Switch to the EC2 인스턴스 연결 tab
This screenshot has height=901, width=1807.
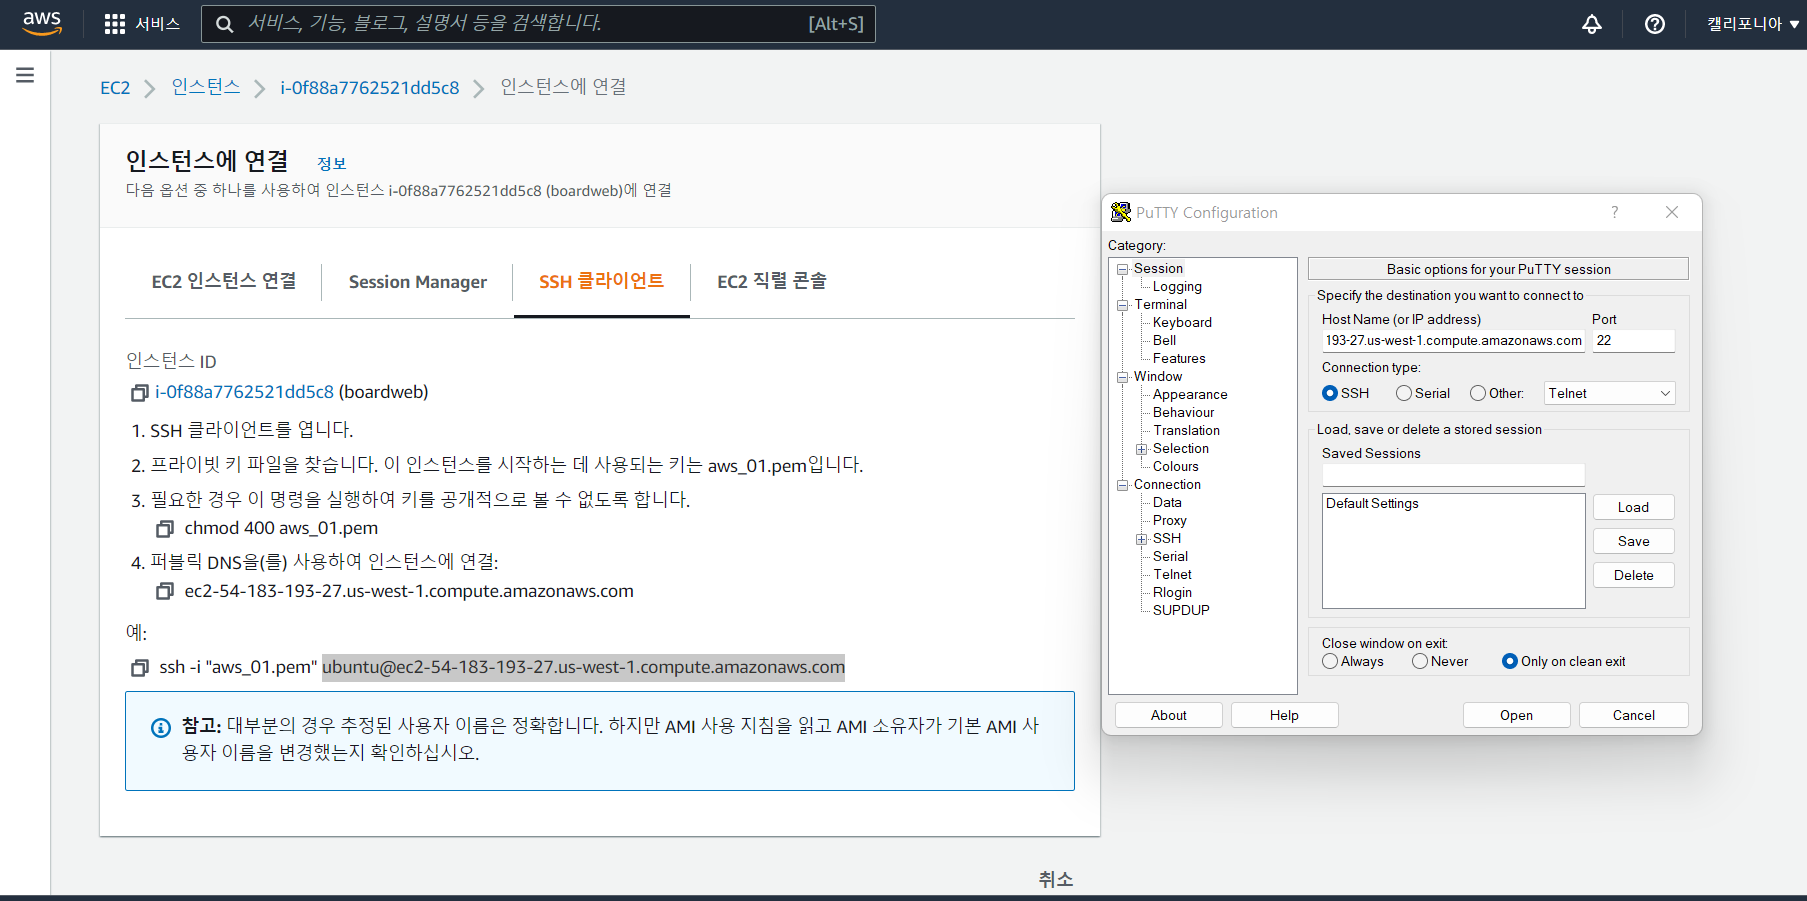[x=224, y=282]
